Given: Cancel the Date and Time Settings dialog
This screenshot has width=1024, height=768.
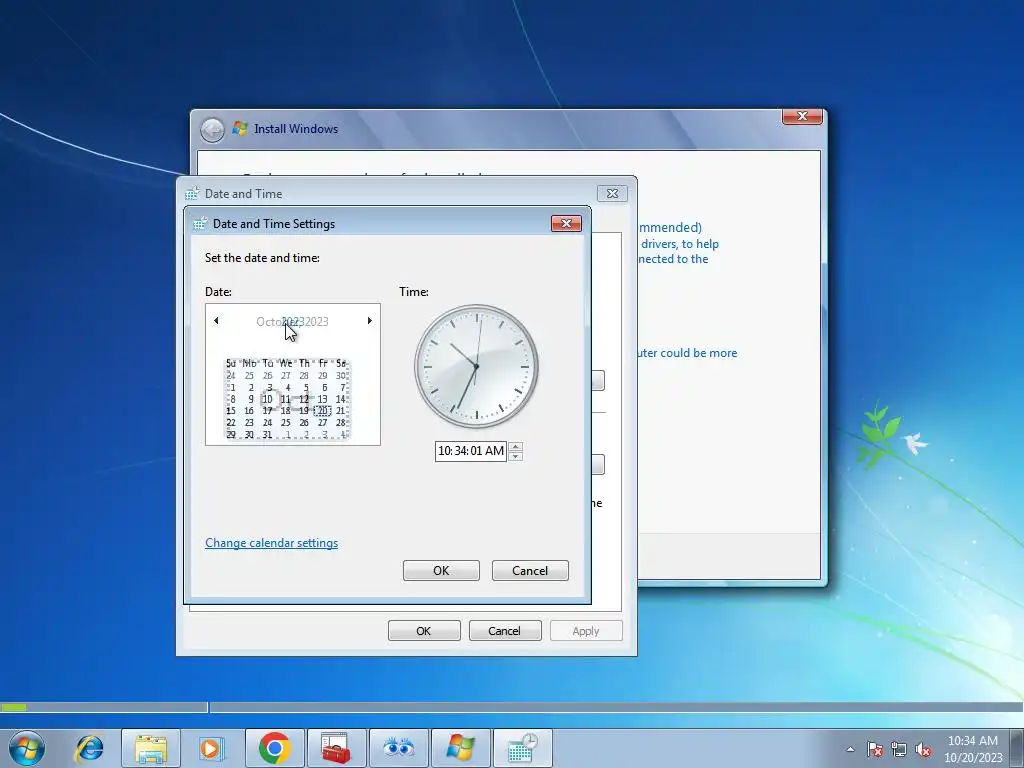Looking at the screenshot, I should 530,570.
